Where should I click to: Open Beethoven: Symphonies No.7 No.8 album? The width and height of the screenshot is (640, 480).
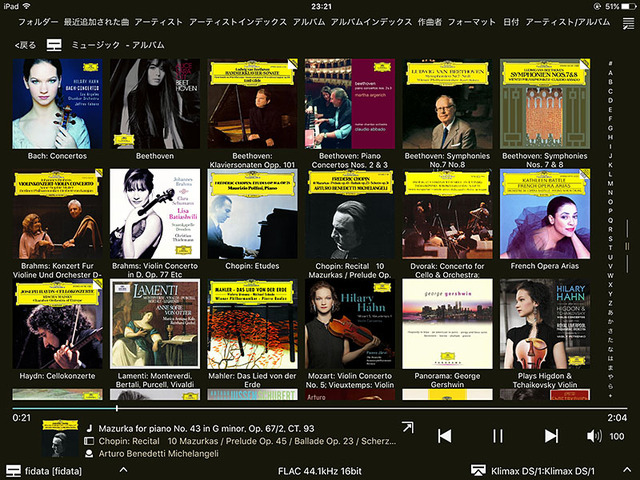click(447, 104)
